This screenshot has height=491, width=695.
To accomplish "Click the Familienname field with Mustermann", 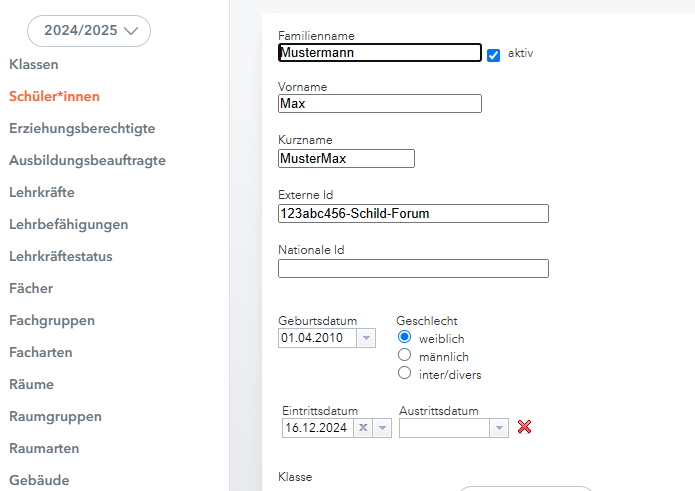I will [x=380, y=53].
